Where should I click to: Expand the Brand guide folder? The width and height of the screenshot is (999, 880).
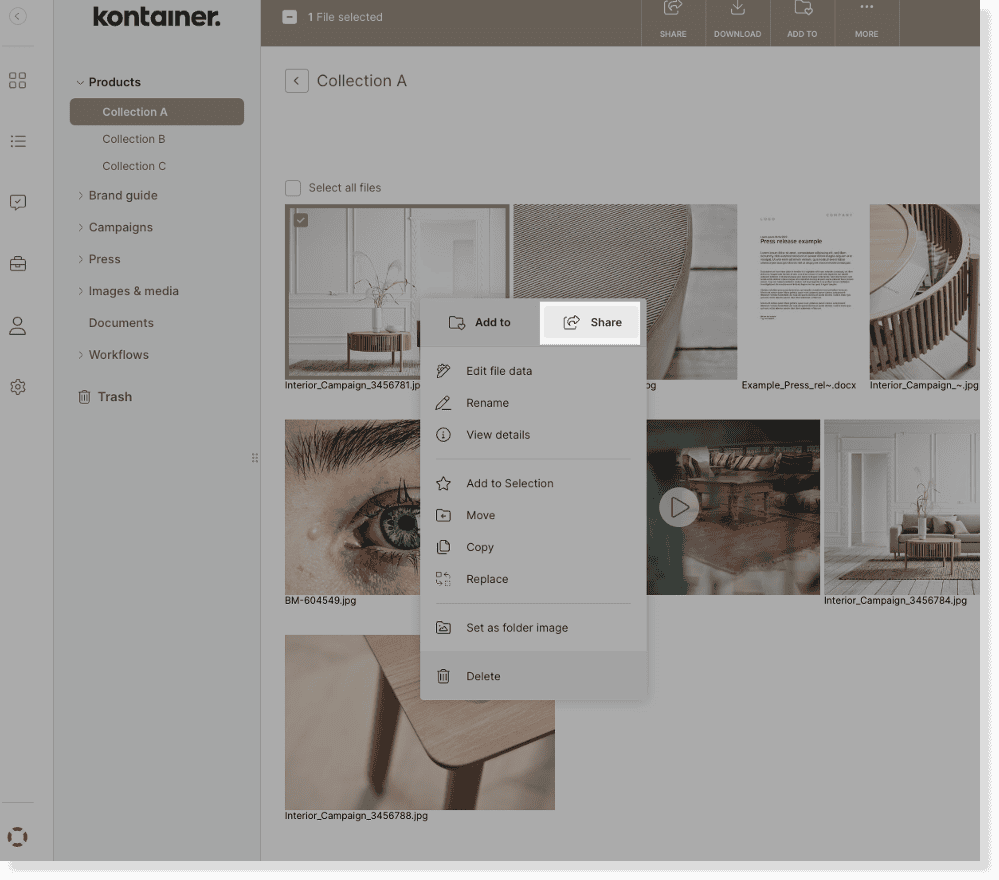81,196
